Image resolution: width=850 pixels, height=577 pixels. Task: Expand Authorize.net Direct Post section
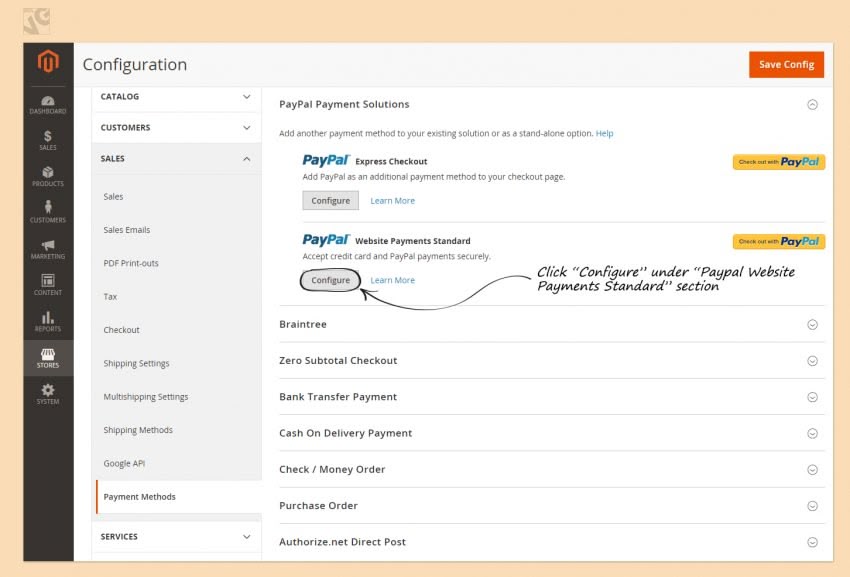click(x=812, y=542)
